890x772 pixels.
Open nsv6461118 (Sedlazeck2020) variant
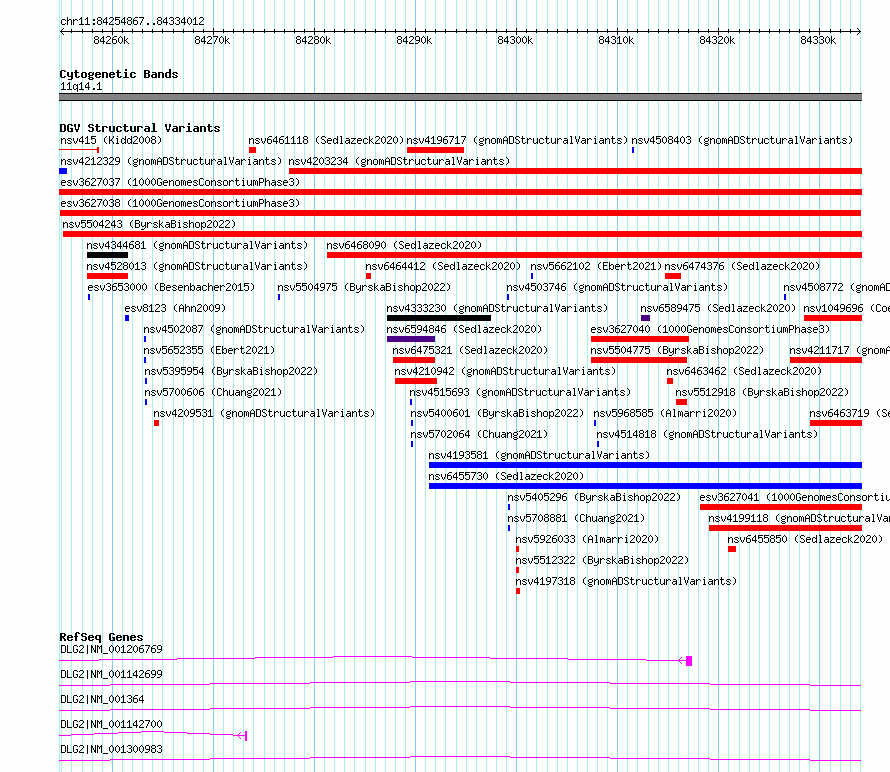click(326, 140)
